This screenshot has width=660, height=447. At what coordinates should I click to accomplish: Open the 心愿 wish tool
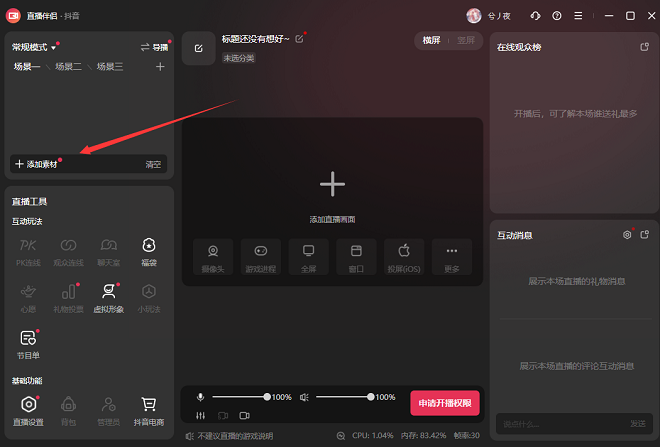pos(28,298)
